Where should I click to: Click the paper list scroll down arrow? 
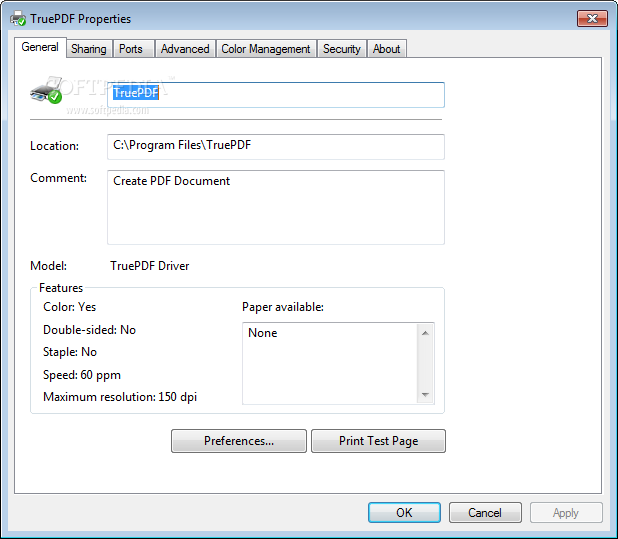(425, 394)
